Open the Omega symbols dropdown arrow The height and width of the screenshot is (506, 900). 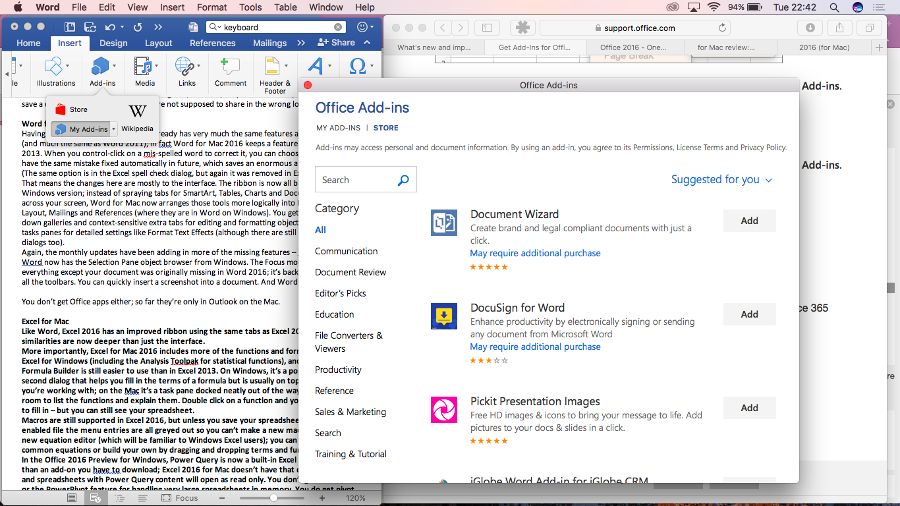click(x=372, y=66)
